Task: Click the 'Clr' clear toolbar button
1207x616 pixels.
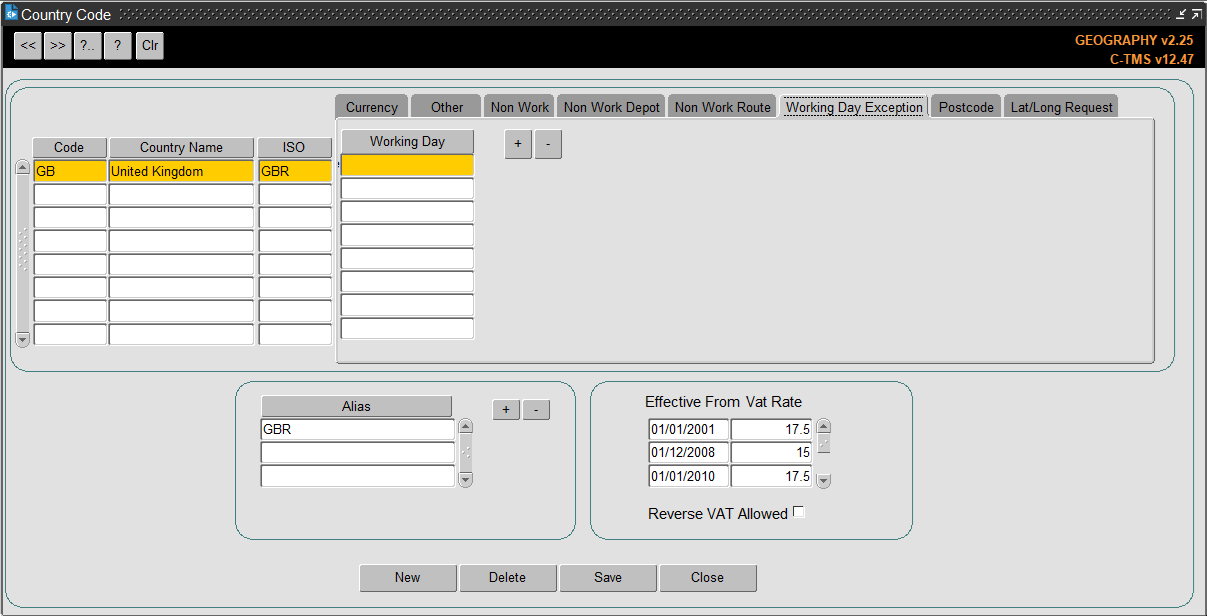Action: click(150, 46)
